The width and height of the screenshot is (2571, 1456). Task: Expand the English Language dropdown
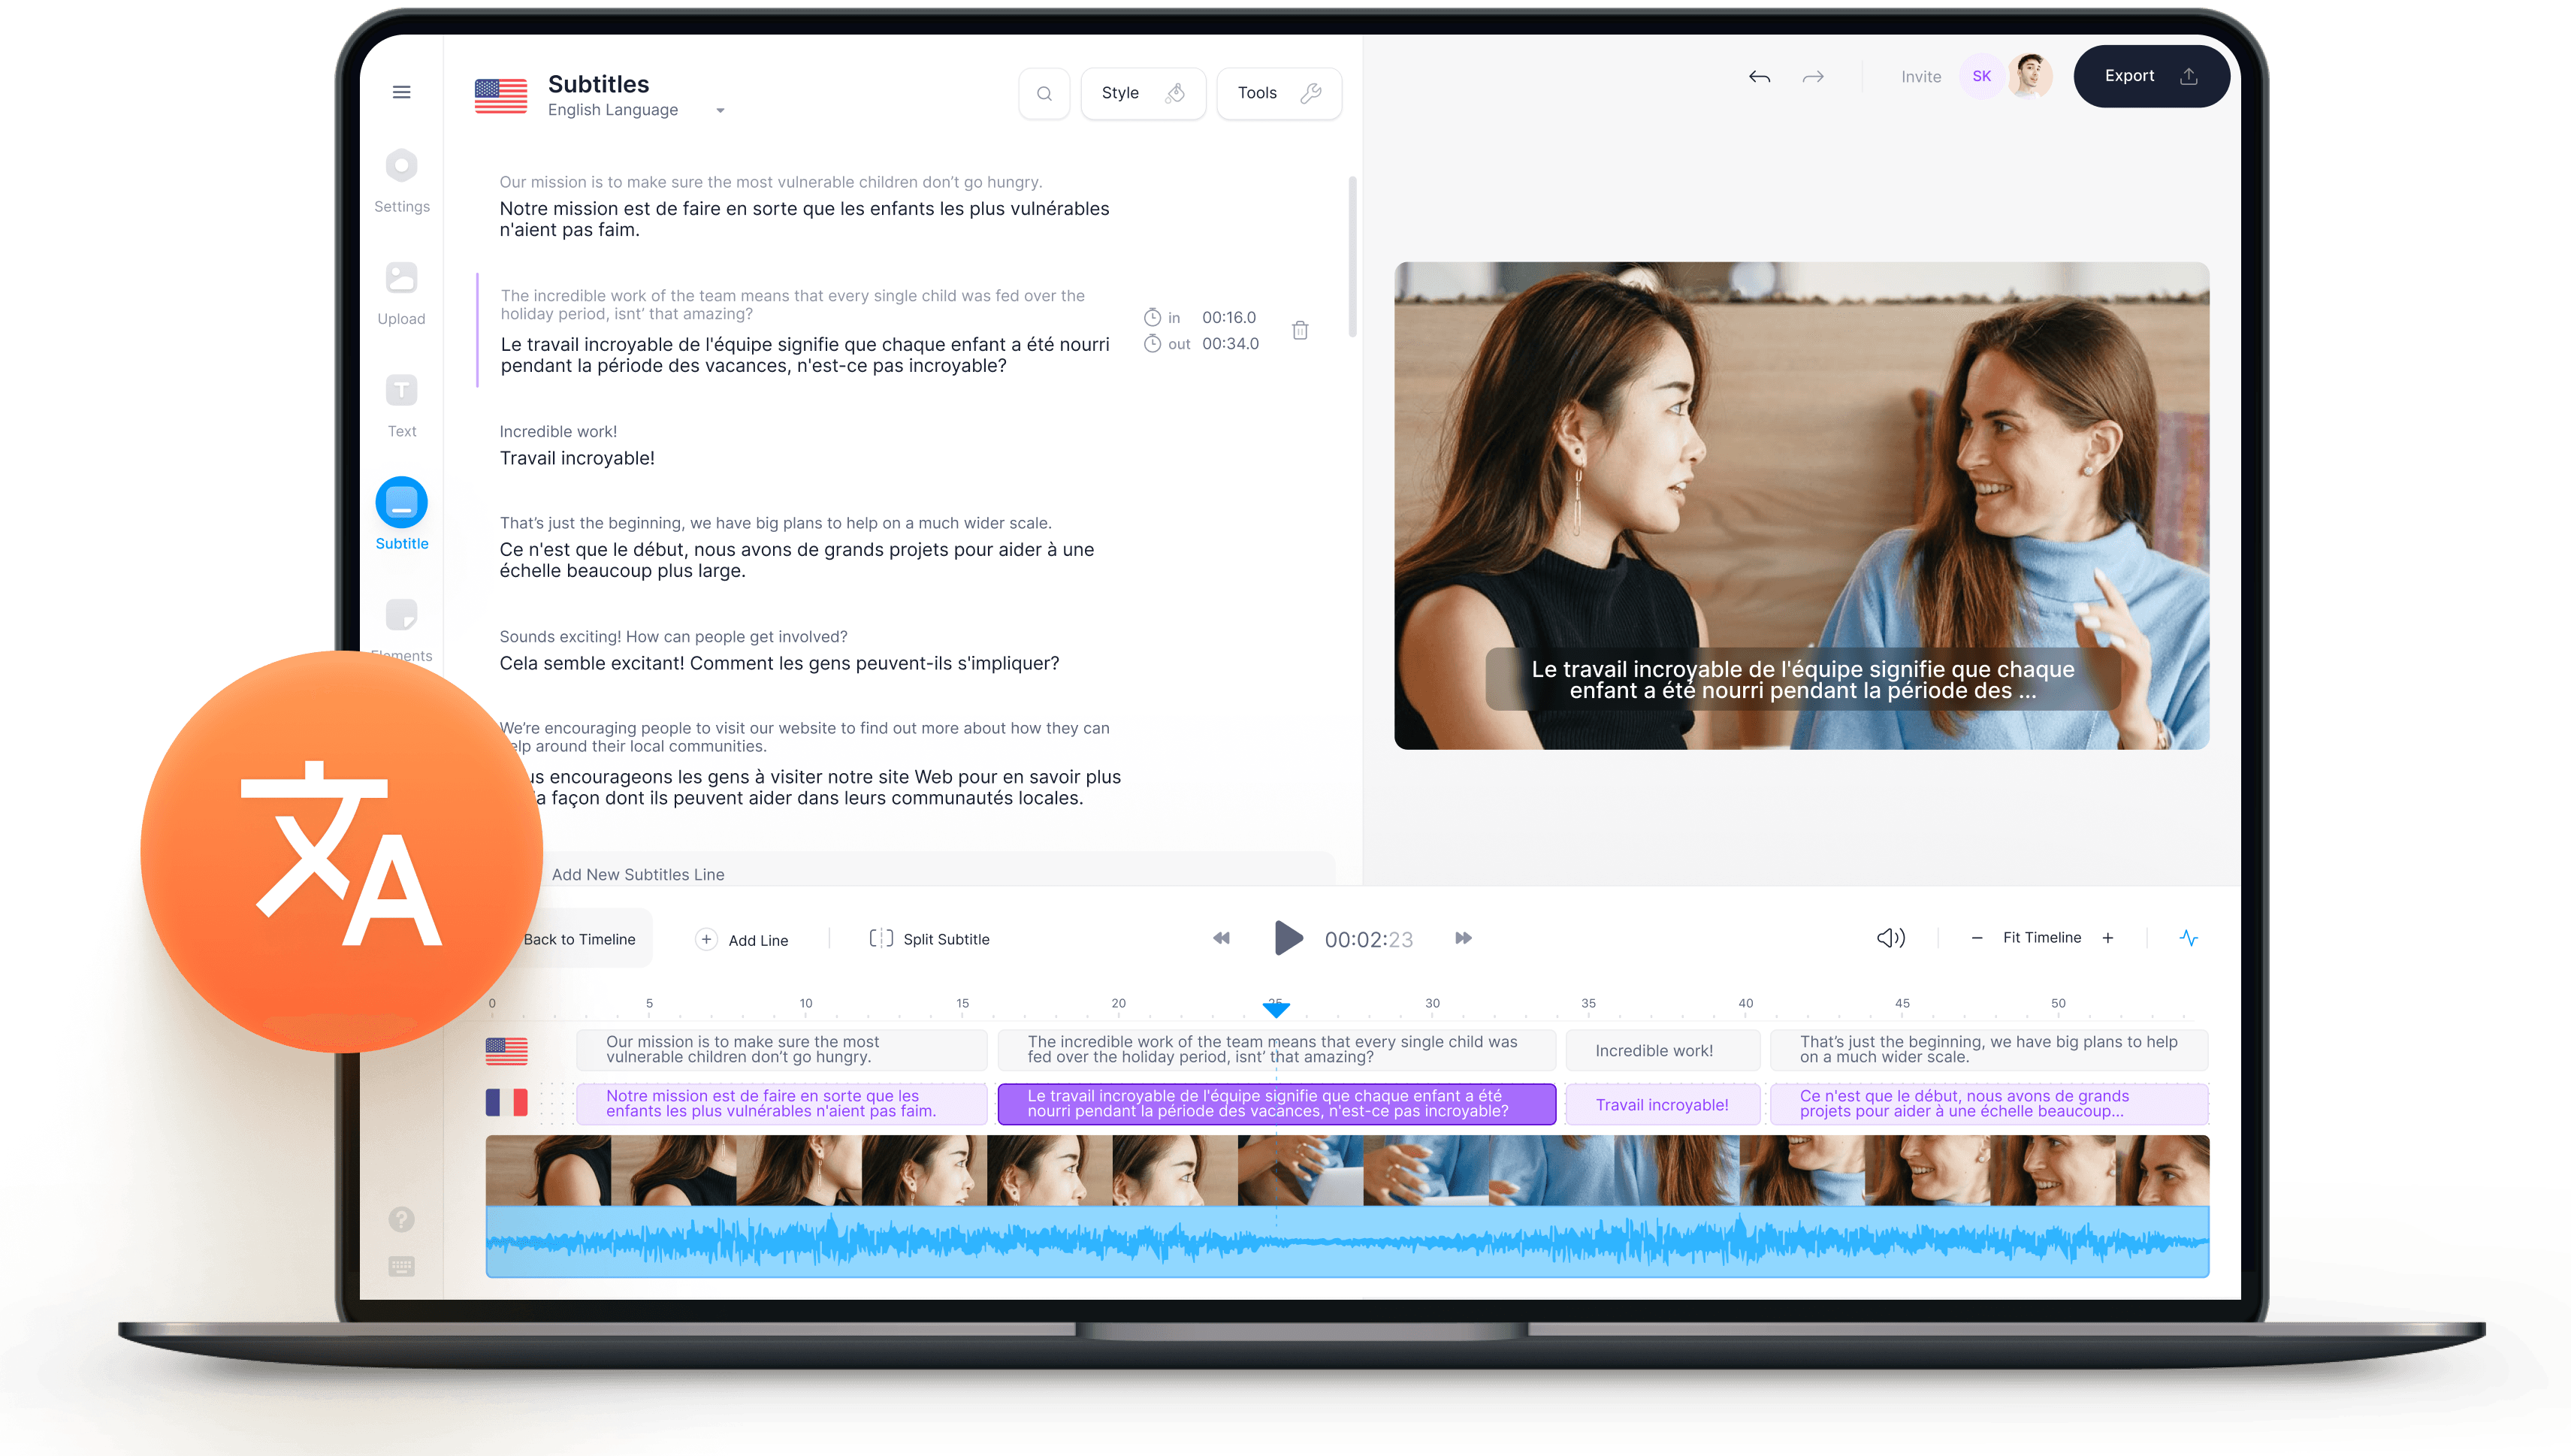click(720, 110)
